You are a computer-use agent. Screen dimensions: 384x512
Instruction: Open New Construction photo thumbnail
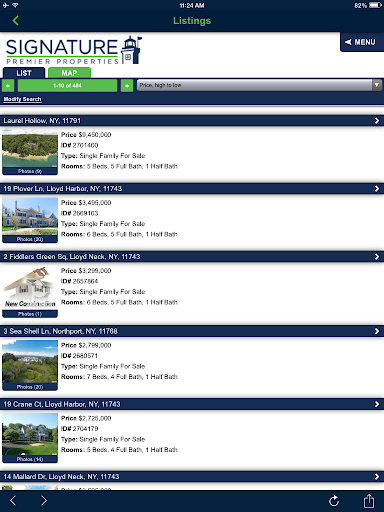pos(30,291)
